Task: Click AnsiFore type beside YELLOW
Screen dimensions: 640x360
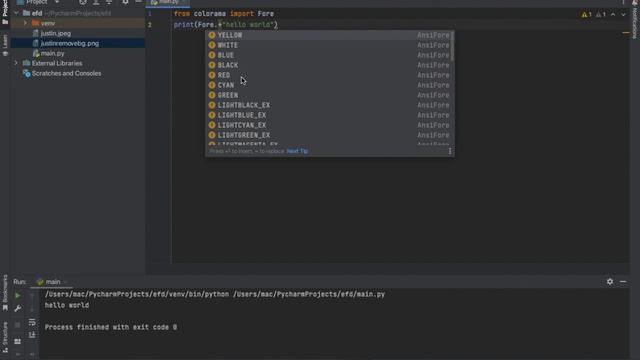Action: click(x=433, y=35)
